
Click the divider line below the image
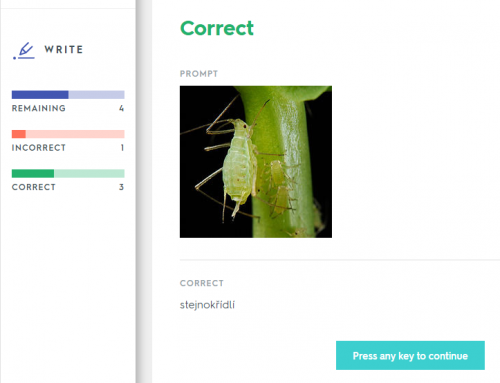tap(340, 259)
